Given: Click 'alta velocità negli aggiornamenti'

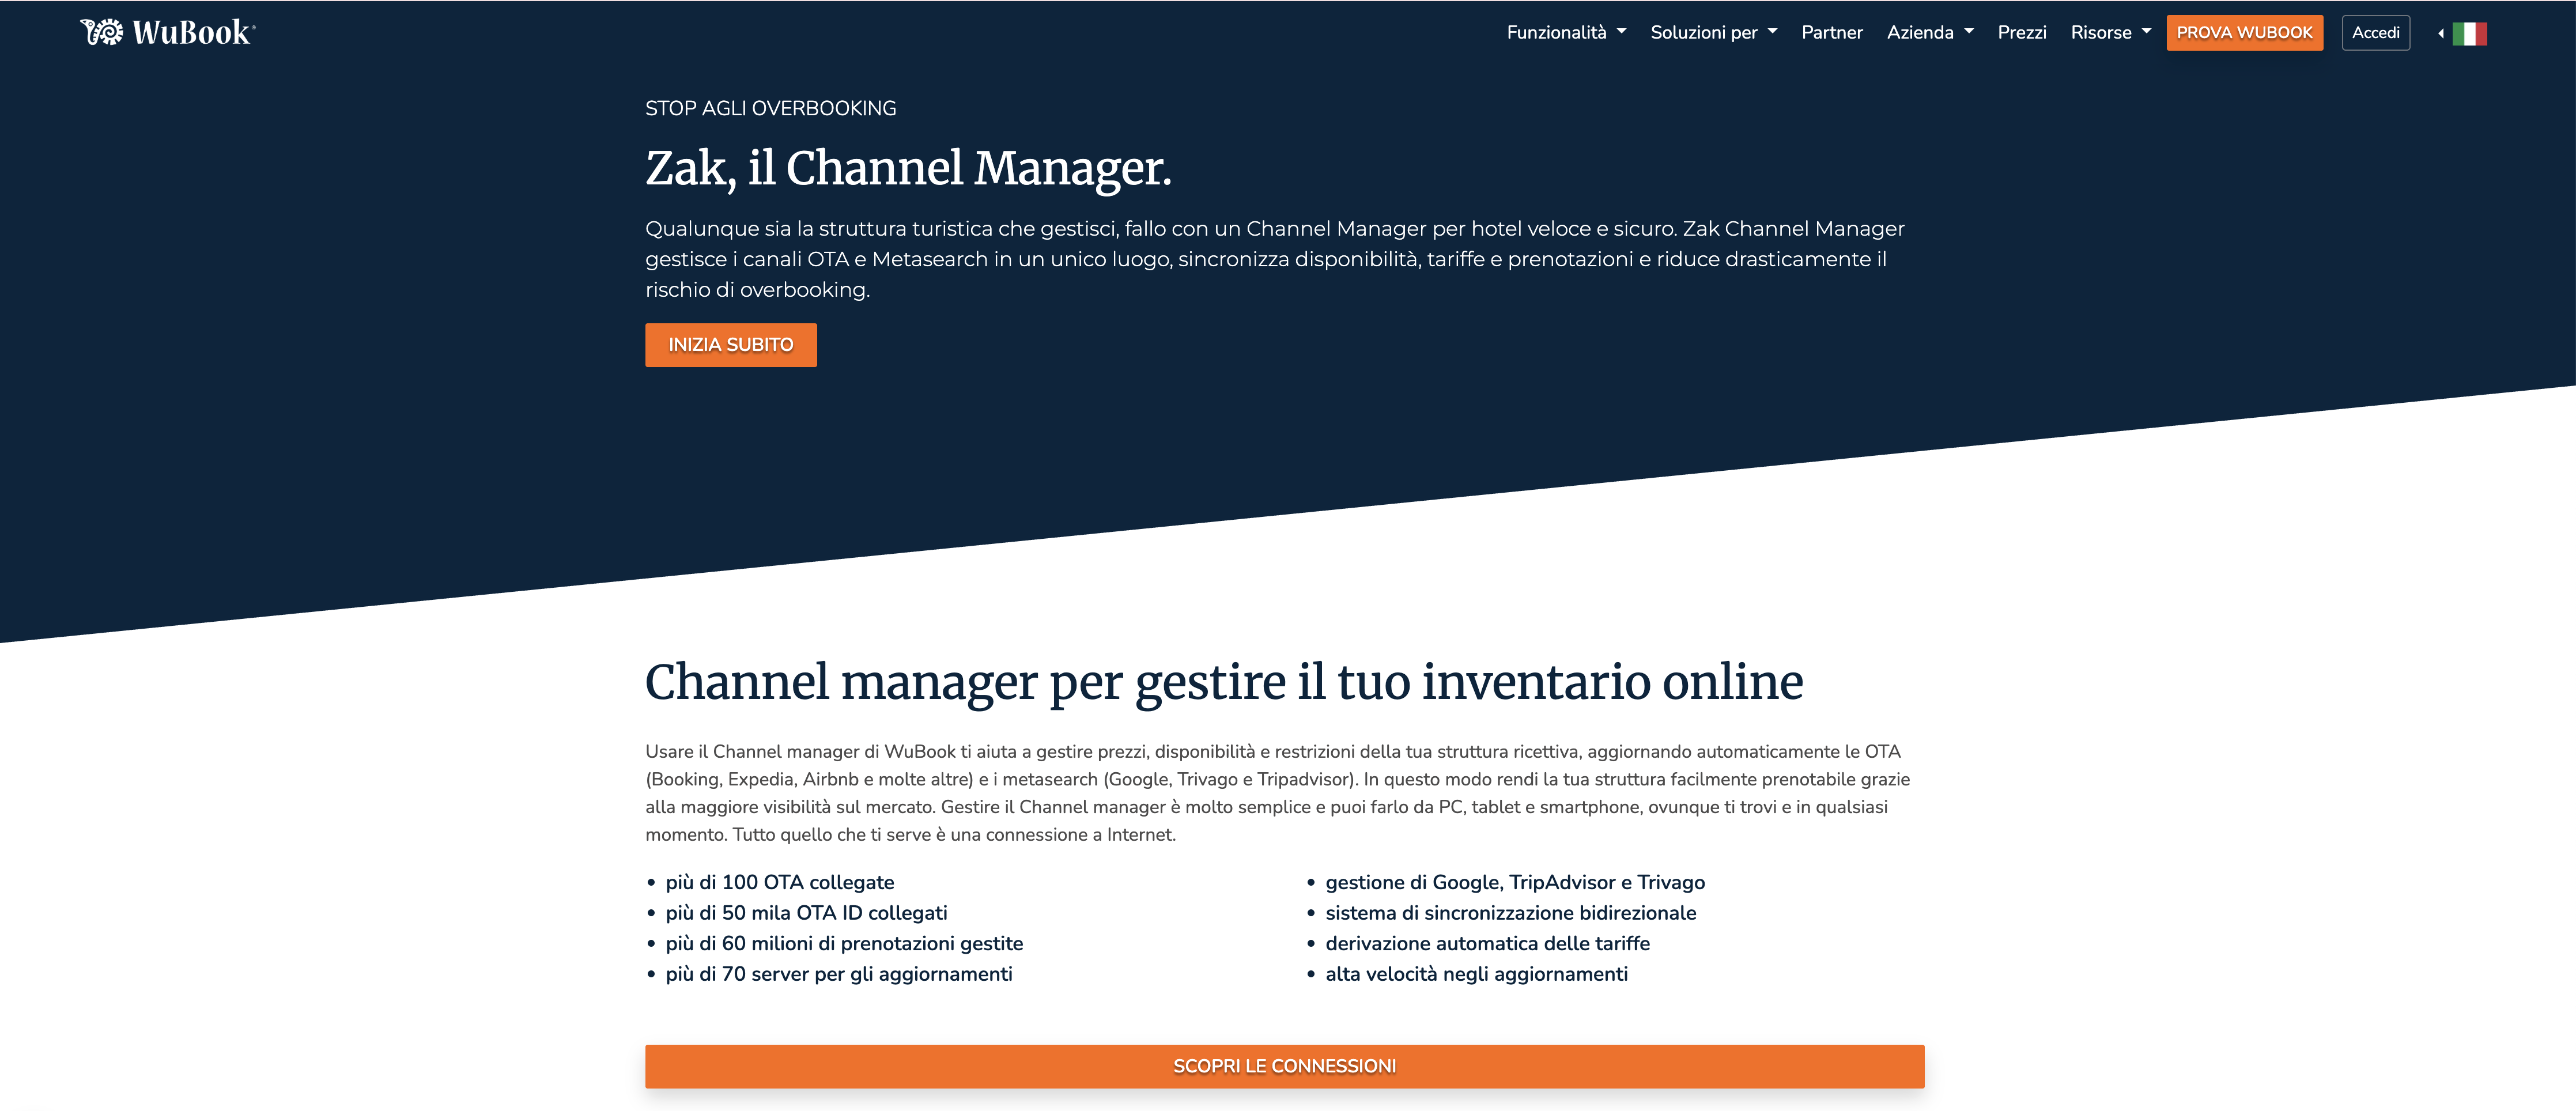Looking at the screenshot, I should click(x=1476, y=974).
